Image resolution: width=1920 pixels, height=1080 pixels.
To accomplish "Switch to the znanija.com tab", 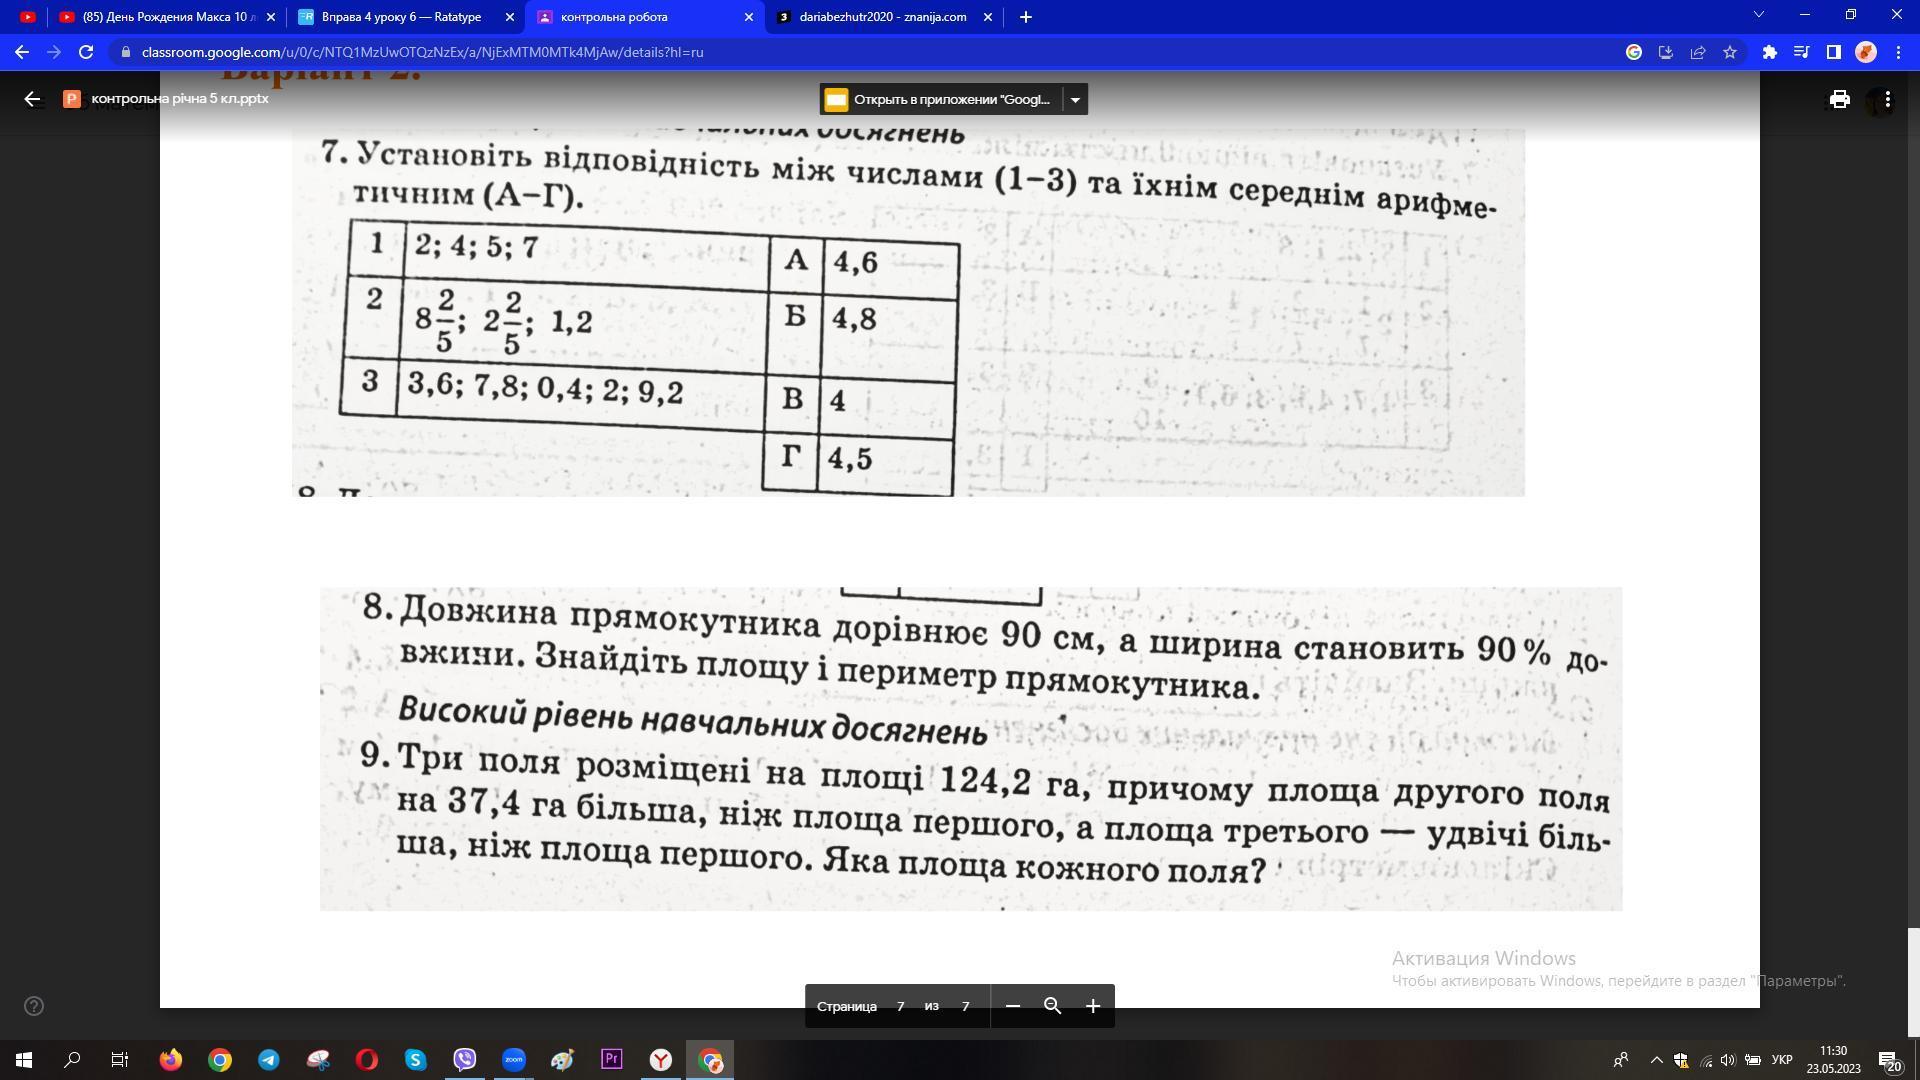I will point(882,17).
